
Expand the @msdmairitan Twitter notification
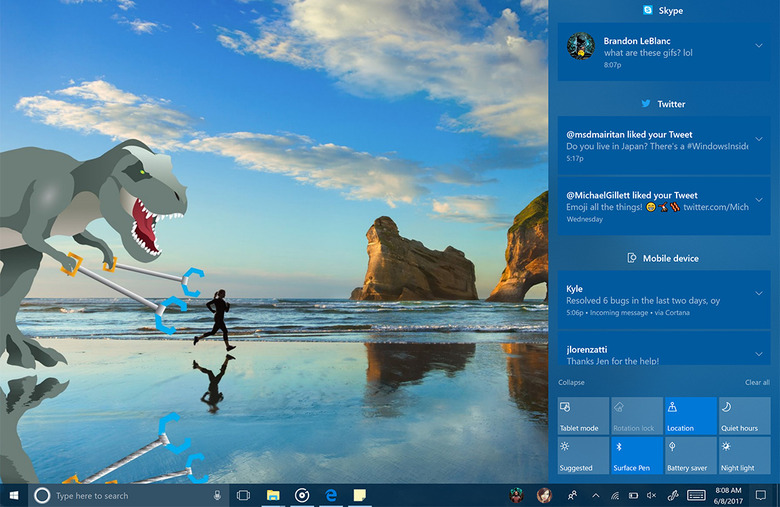coord(760,140)
